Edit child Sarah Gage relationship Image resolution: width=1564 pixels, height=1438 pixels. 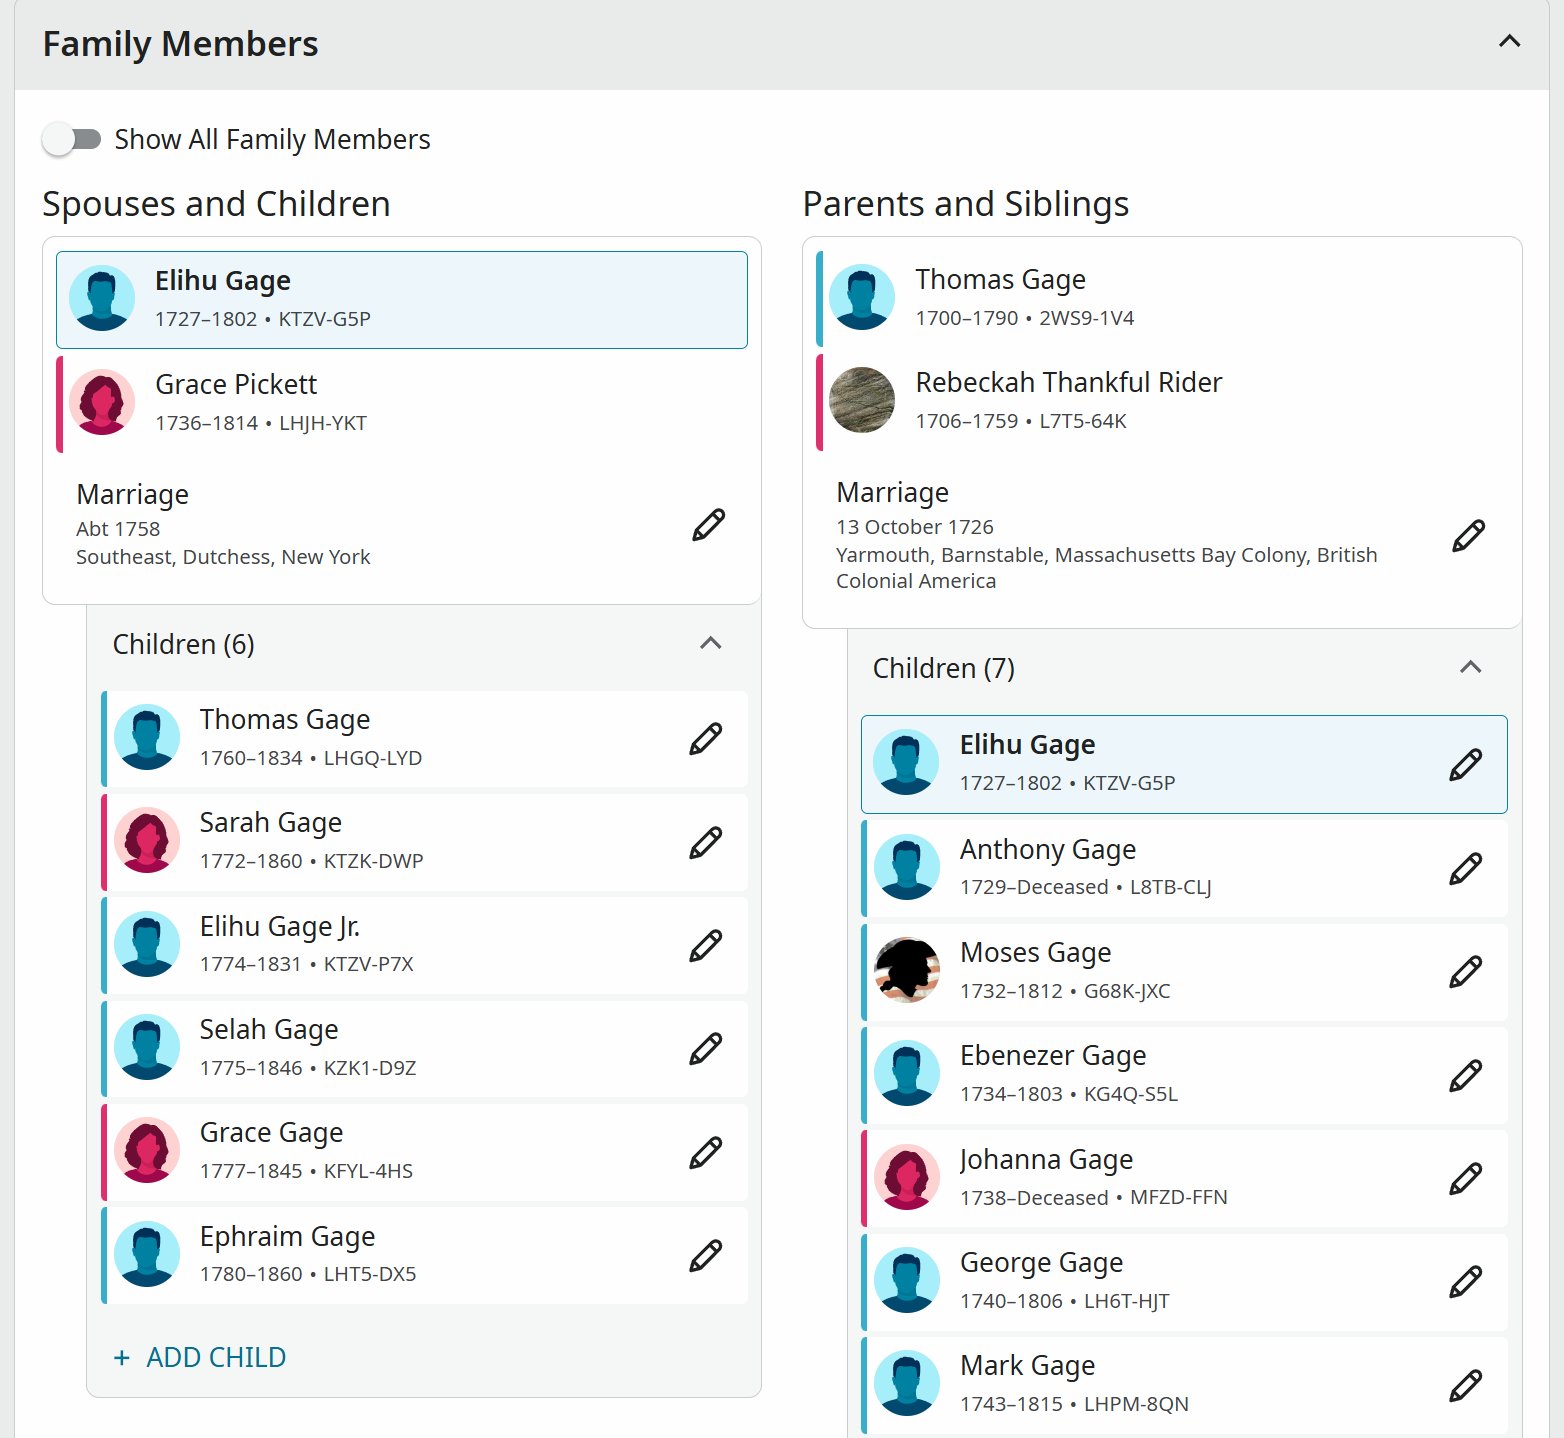[x=706, y=842]
